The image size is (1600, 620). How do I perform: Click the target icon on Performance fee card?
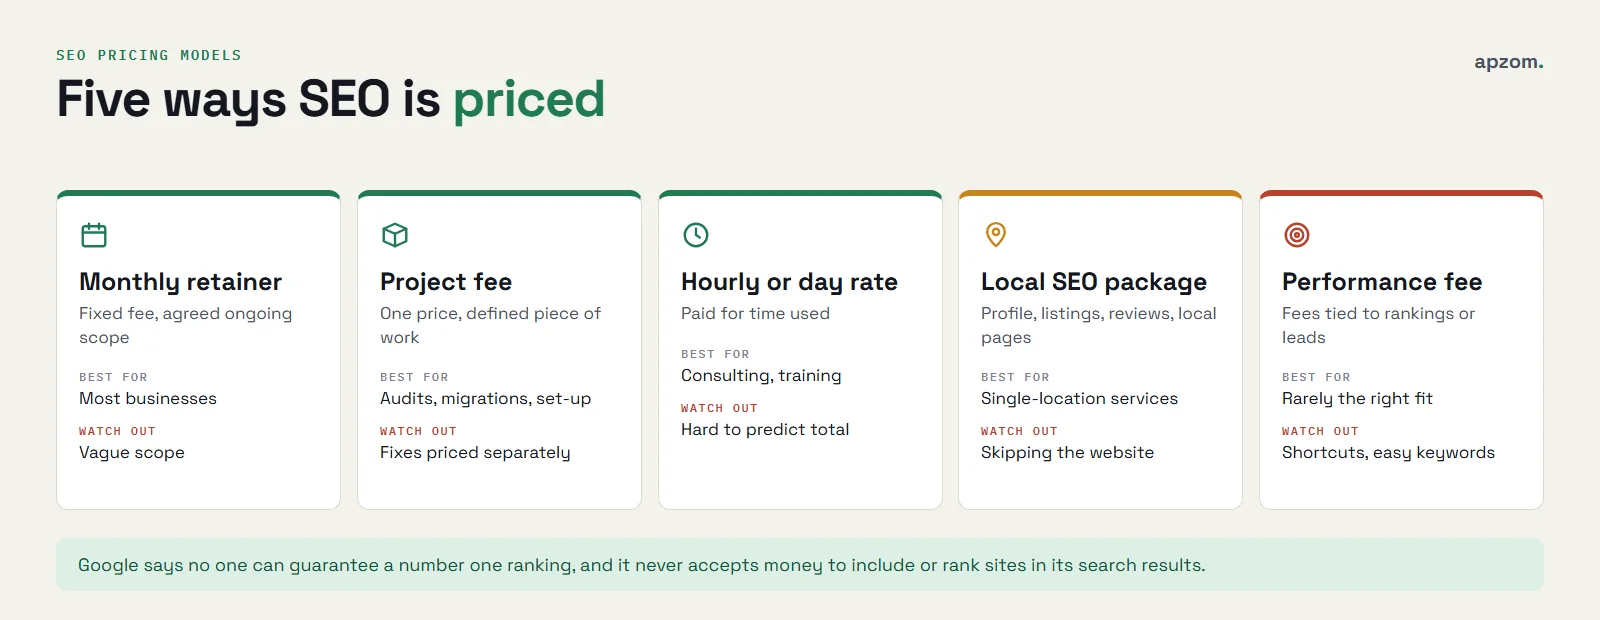1296,235
